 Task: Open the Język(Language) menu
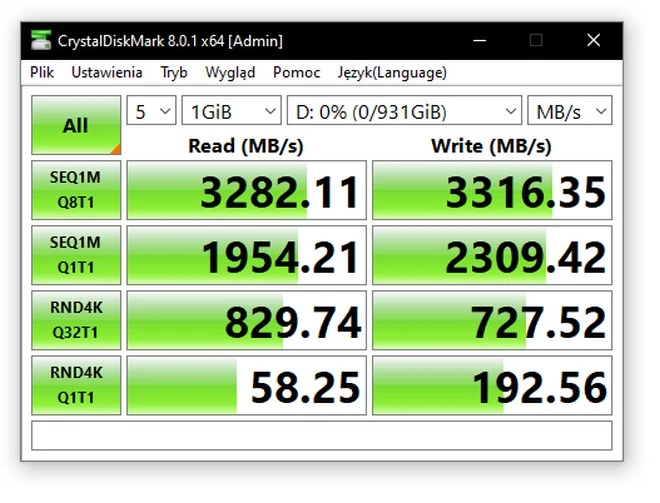(392, 72)
